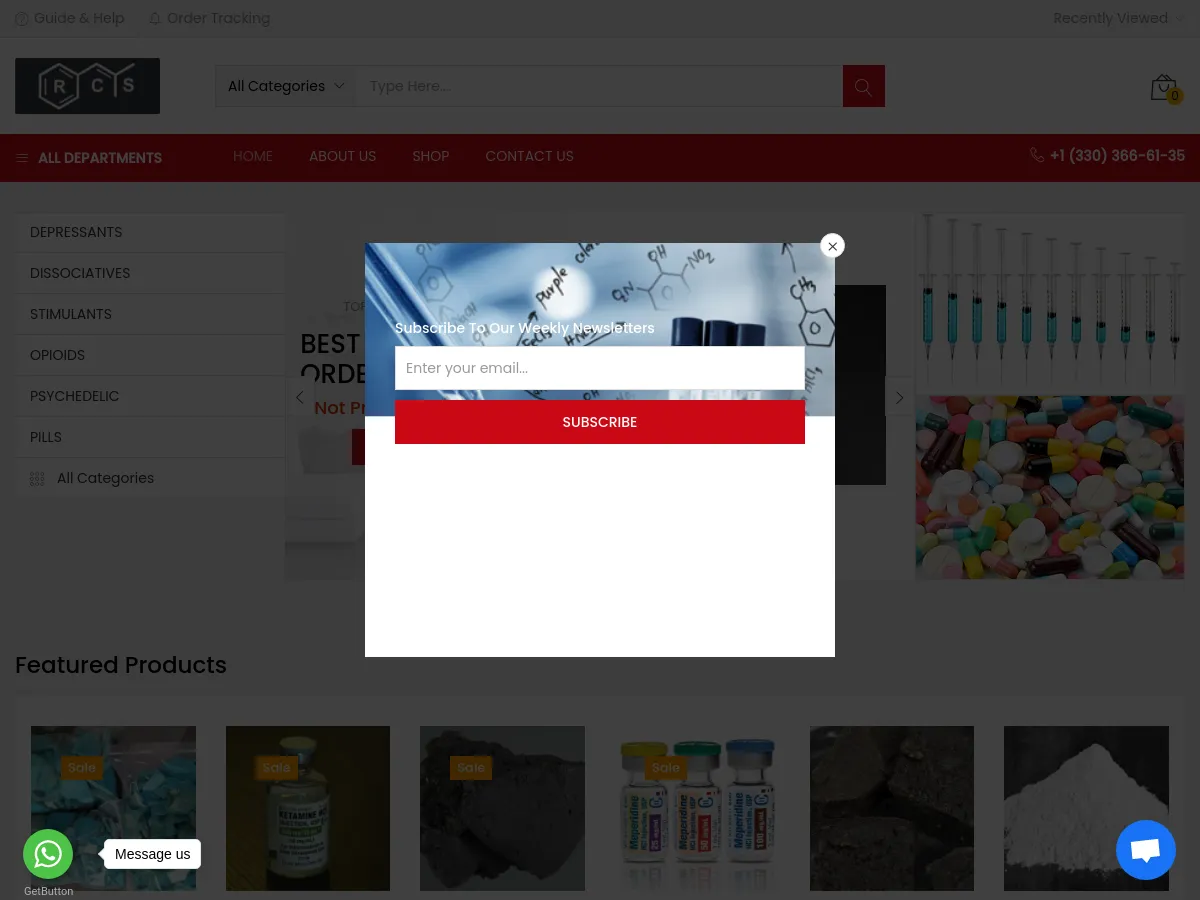Click the +1 (330) 366-61-35 phone number
The height and width of the screenshot is (900, 1200).
(x=1117, y=156)
